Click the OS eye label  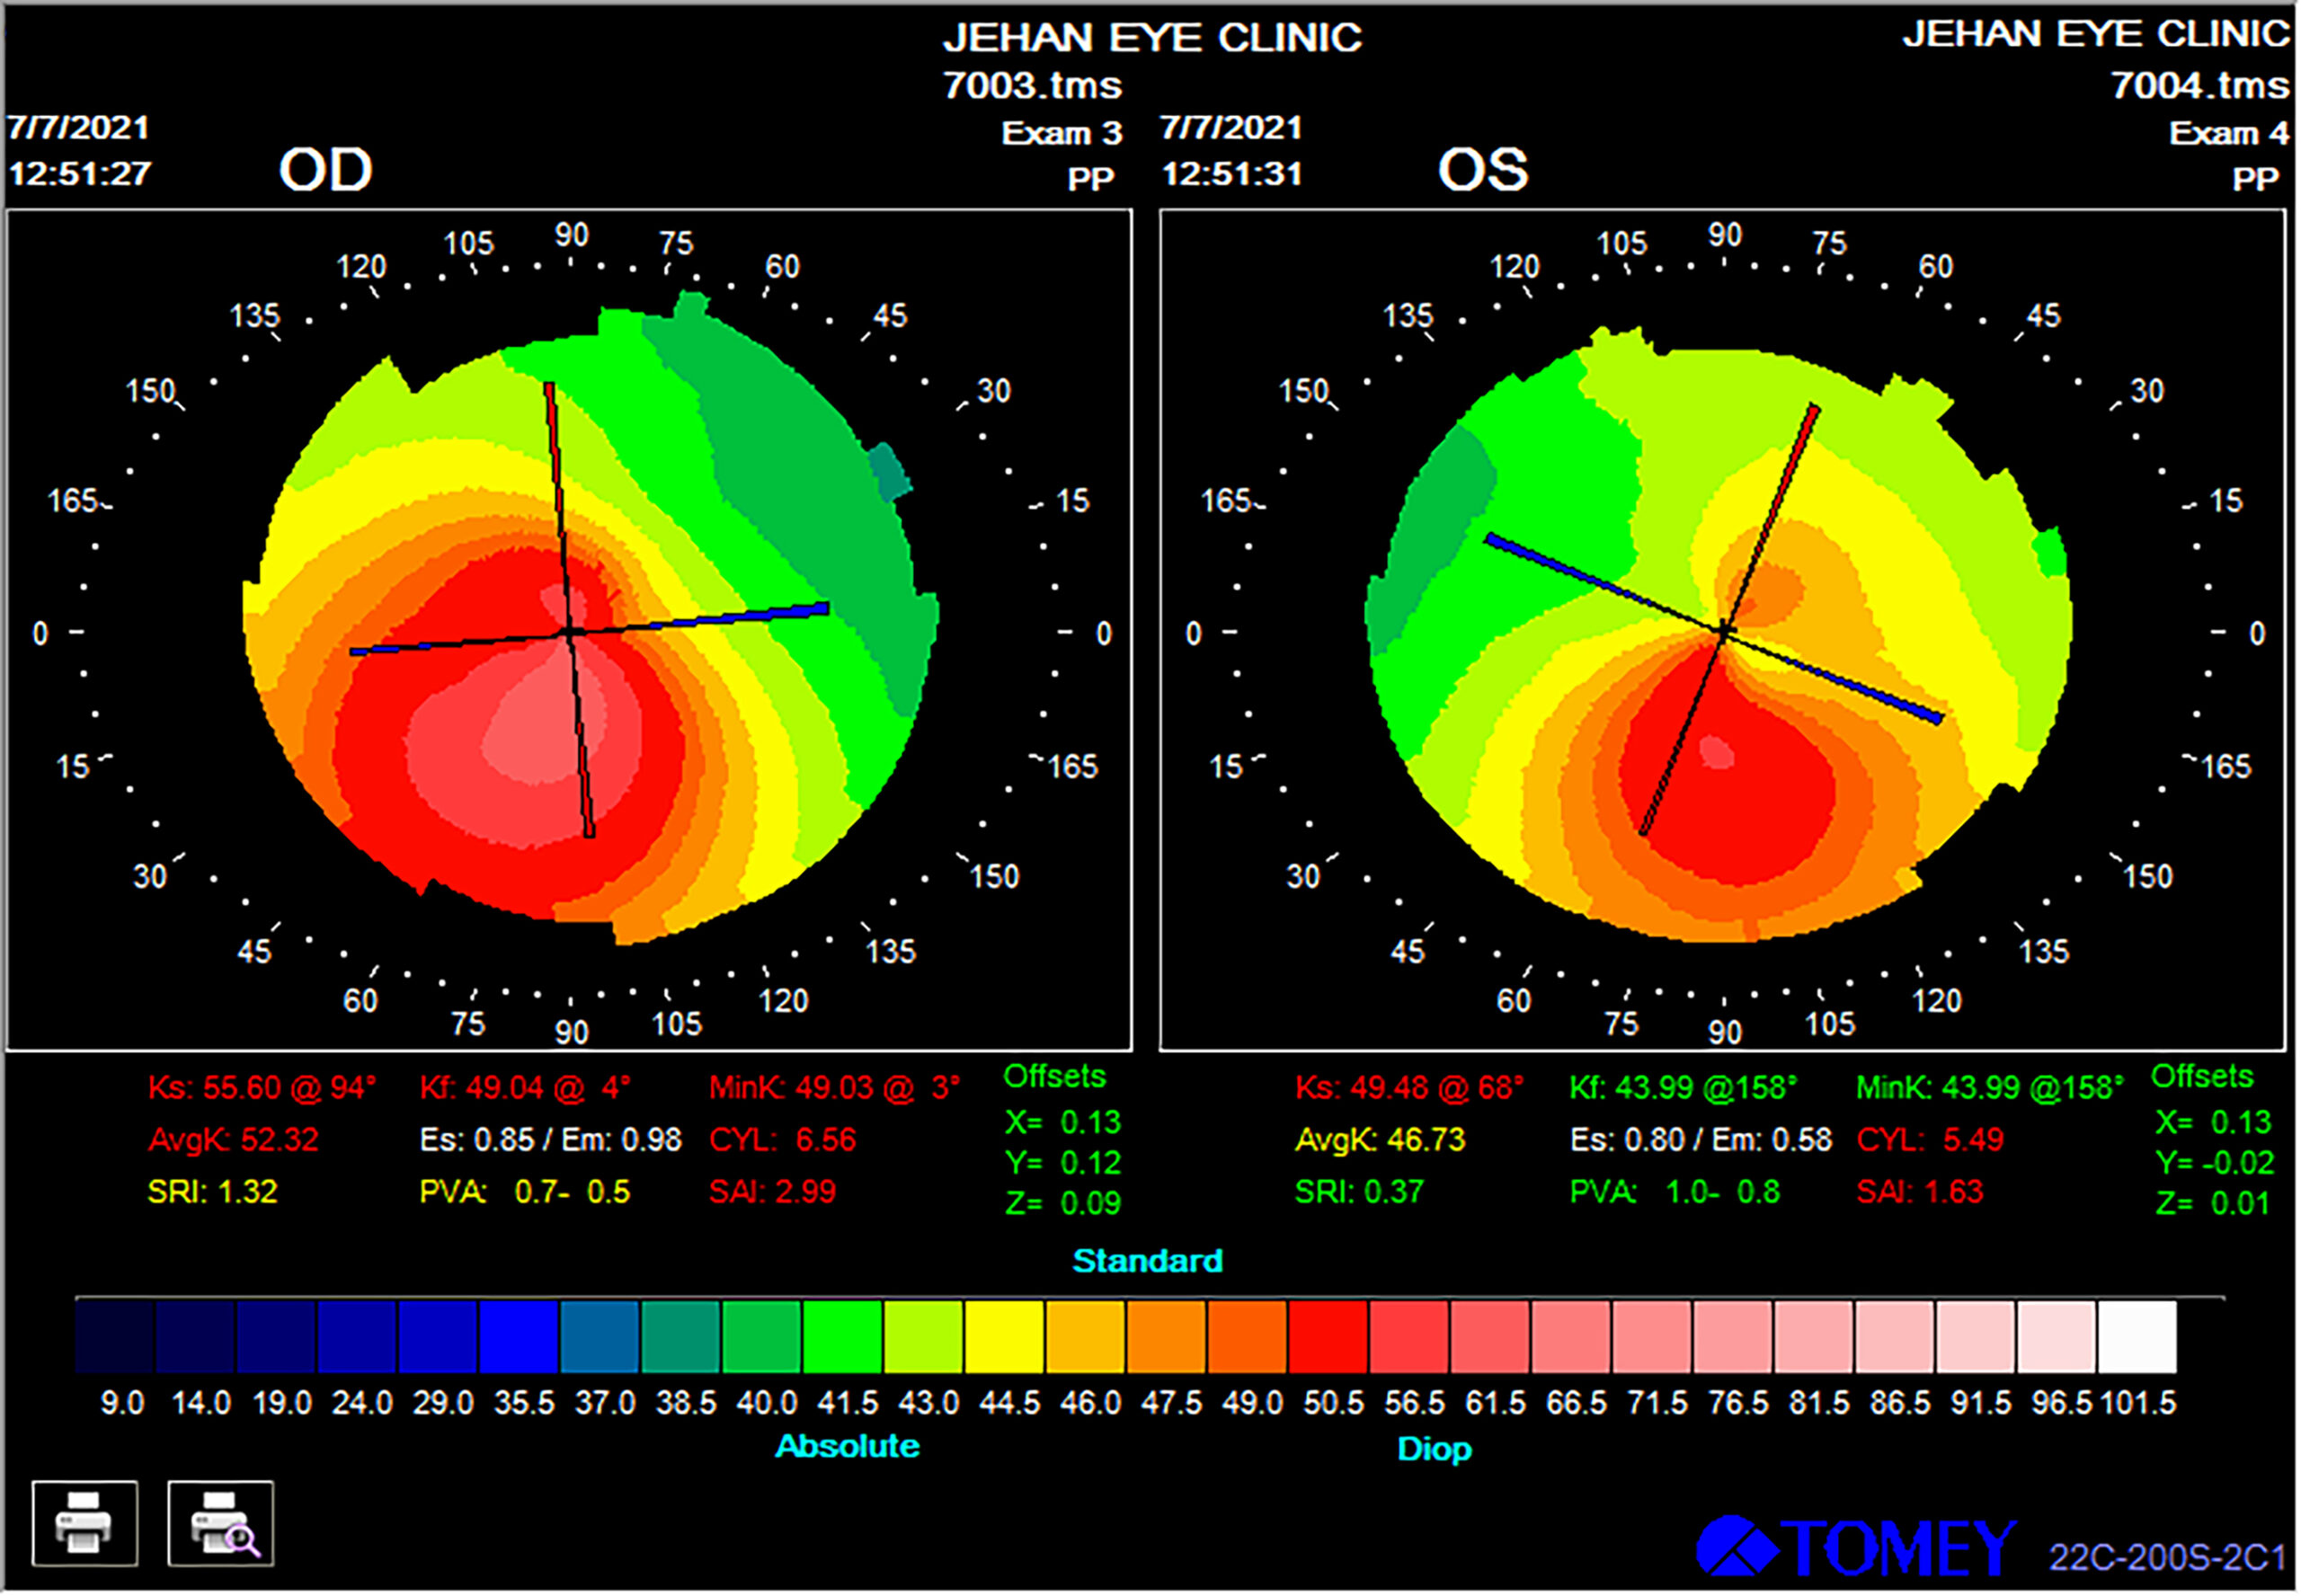point(1484,170)
